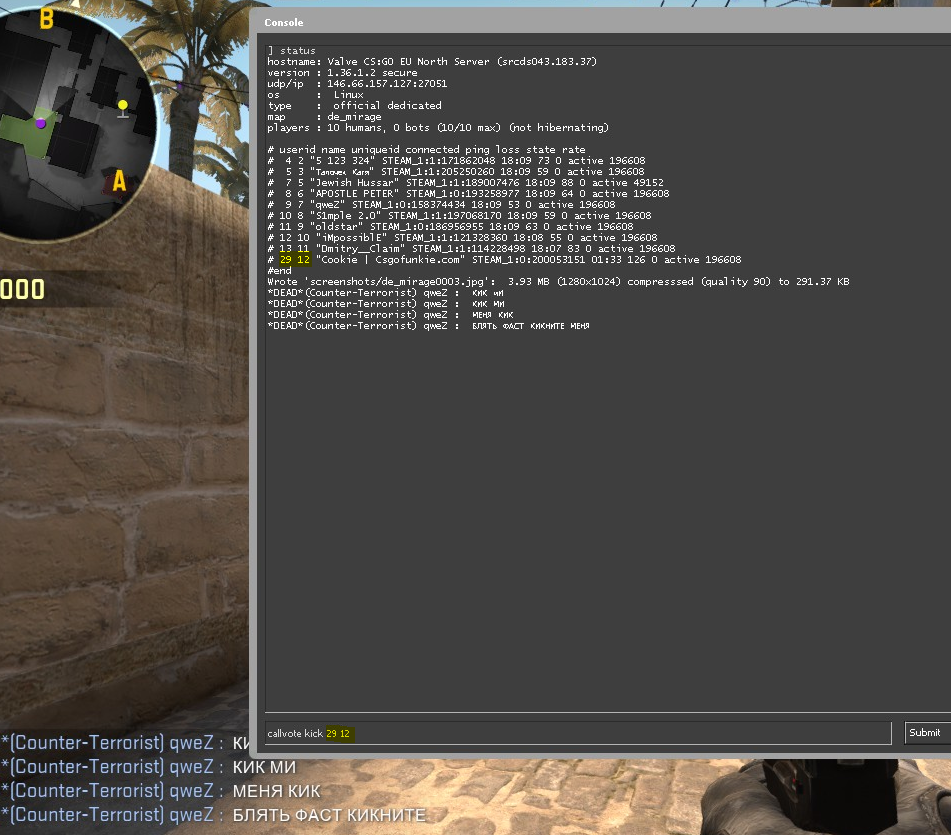951x835 pixels.
Task: Select the player row "Cookie | Csgofunkie.com"
Action: click(504, 260)
